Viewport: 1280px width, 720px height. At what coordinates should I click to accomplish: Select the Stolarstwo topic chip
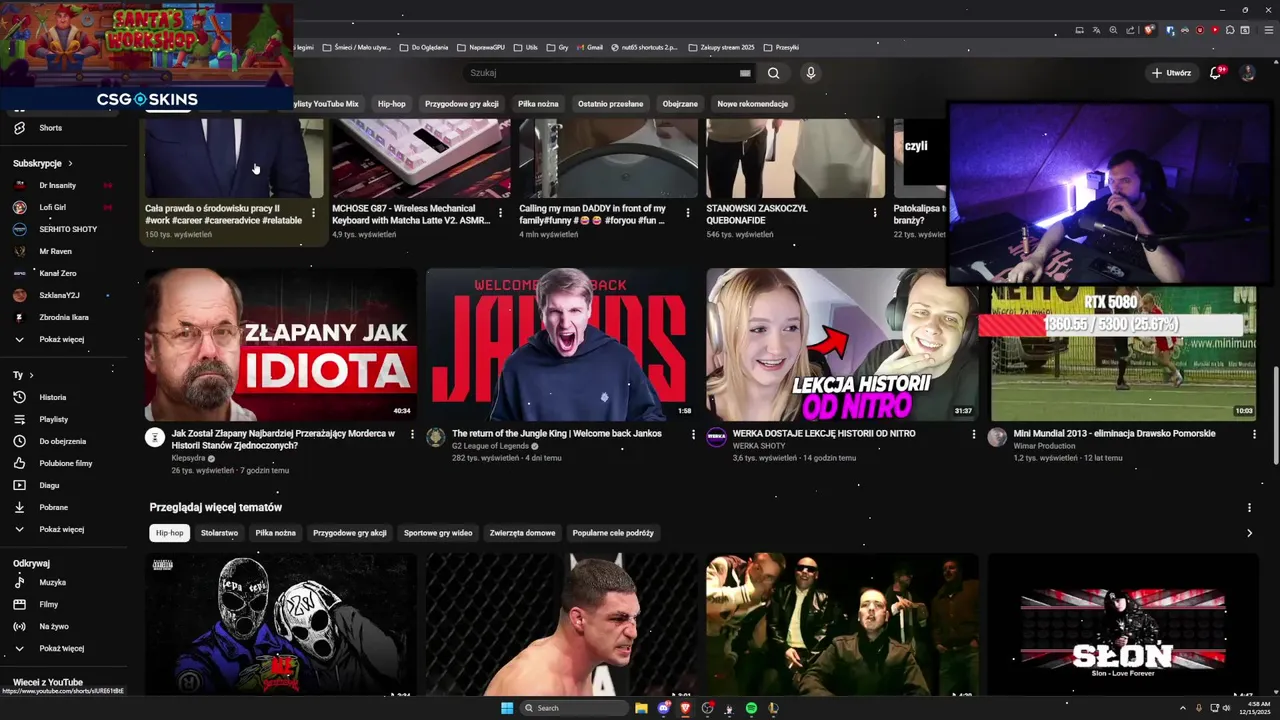(x=219, y=533)
